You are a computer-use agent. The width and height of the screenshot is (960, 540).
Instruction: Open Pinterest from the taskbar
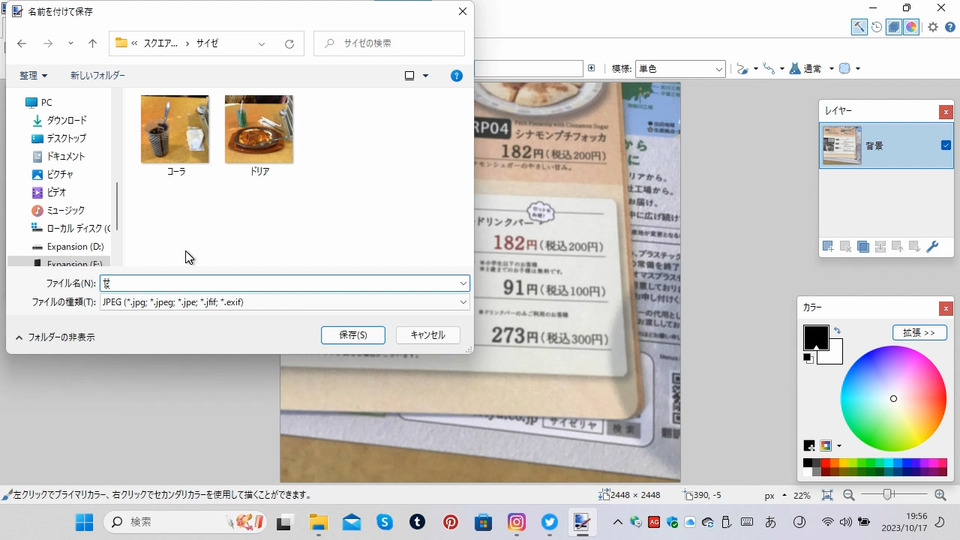pos(451,522)
